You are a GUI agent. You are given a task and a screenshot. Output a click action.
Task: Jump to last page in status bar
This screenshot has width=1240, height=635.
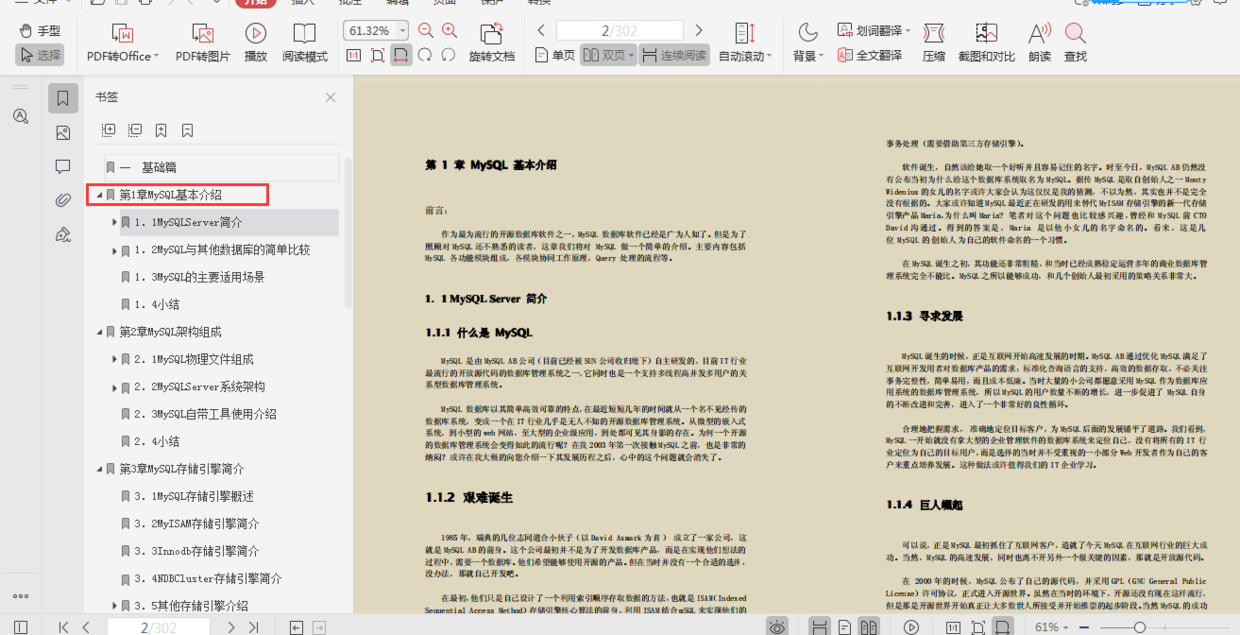click(254, 627)
